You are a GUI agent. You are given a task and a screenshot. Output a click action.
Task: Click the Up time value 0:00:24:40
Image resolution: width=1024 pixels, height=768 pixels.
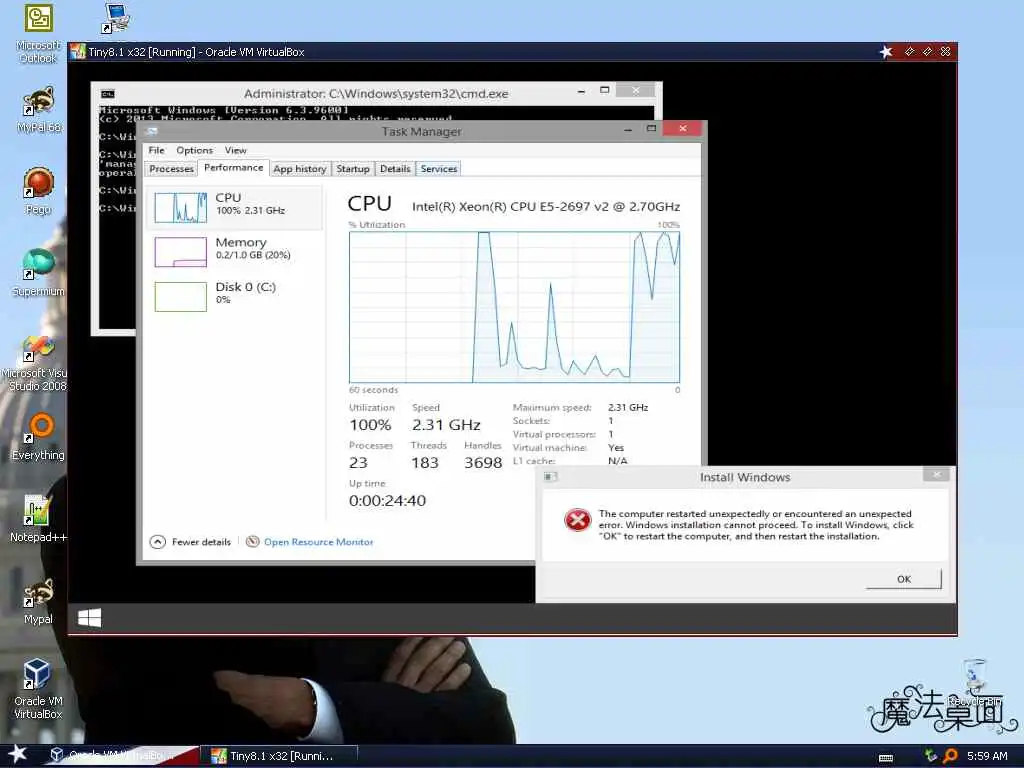click(x=387, y=501)
